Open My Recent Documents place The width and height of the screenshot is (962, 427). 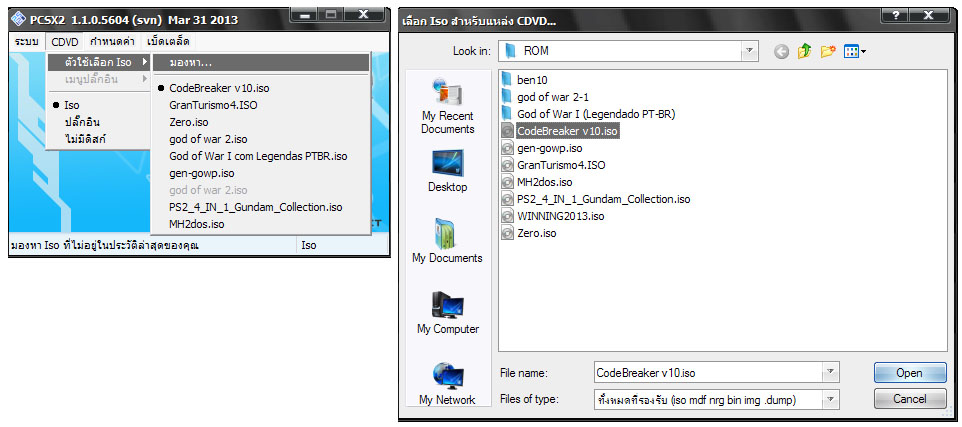448,106
